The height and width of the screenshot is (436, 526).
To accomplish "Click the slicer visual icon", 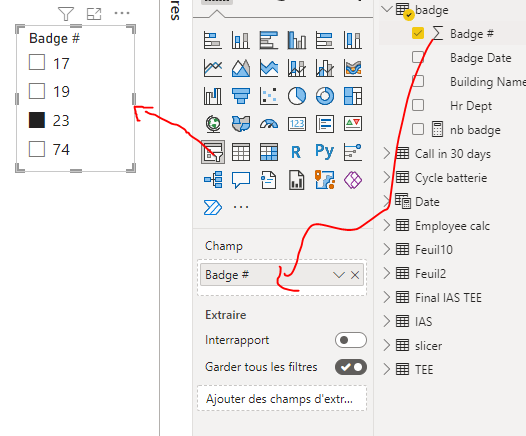I will pyautogui.click(x=213, y=152).
